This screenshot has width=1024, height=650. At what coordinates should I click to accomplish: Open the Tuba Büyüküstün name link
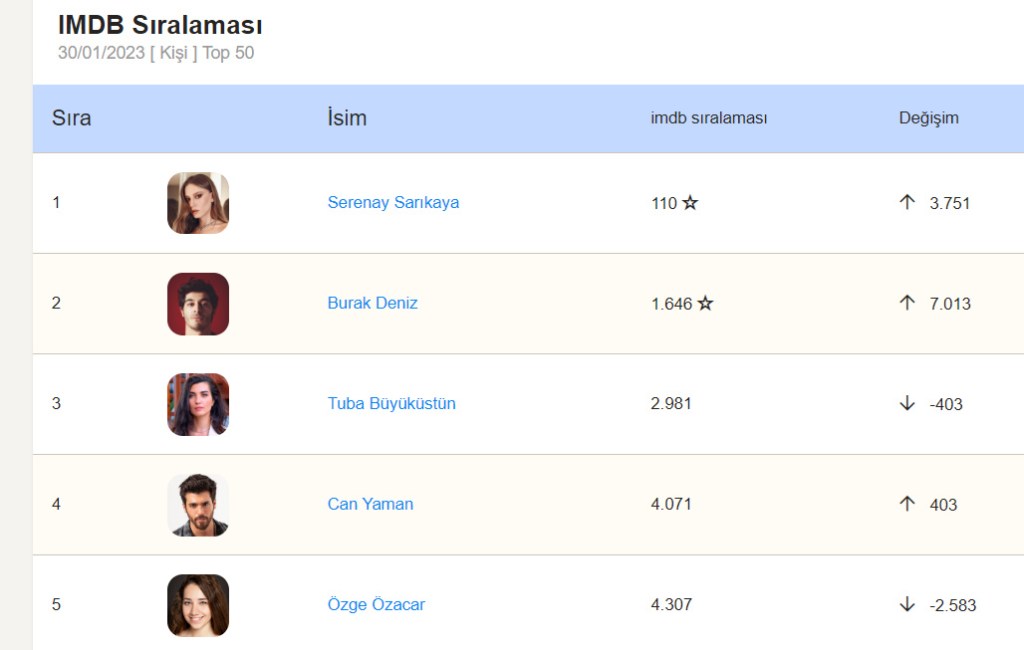391,404
